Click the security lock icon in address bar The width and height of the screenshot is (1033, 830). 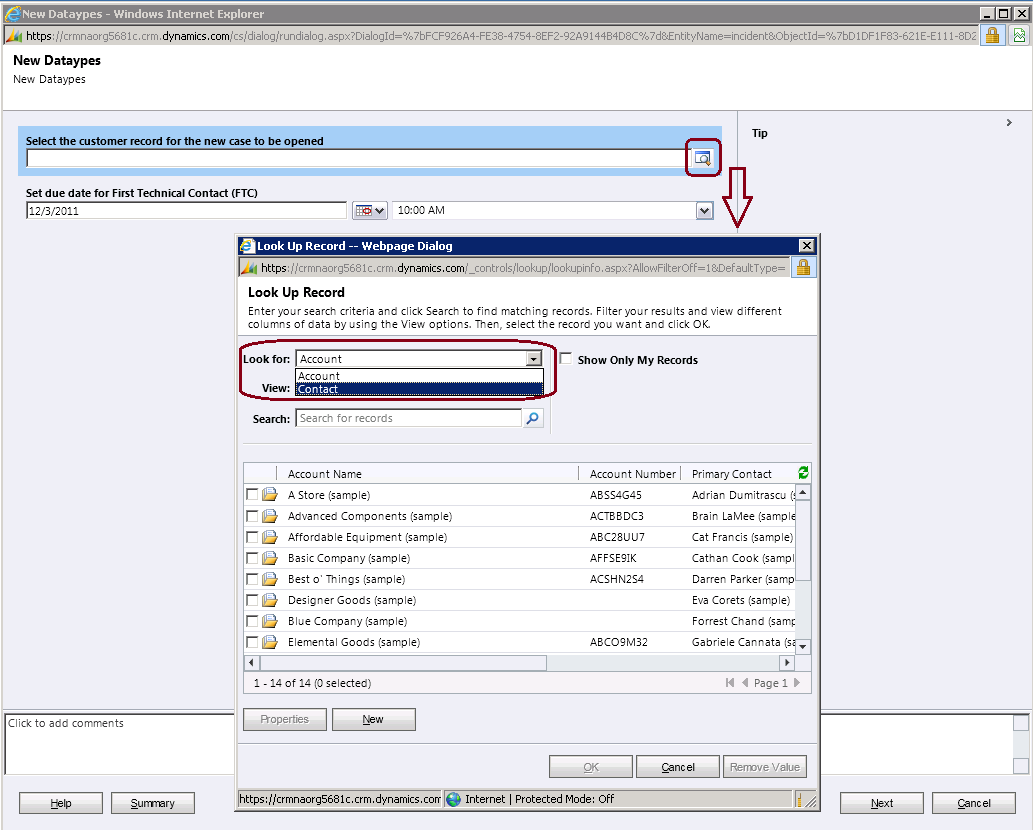[x=991, y=36]
